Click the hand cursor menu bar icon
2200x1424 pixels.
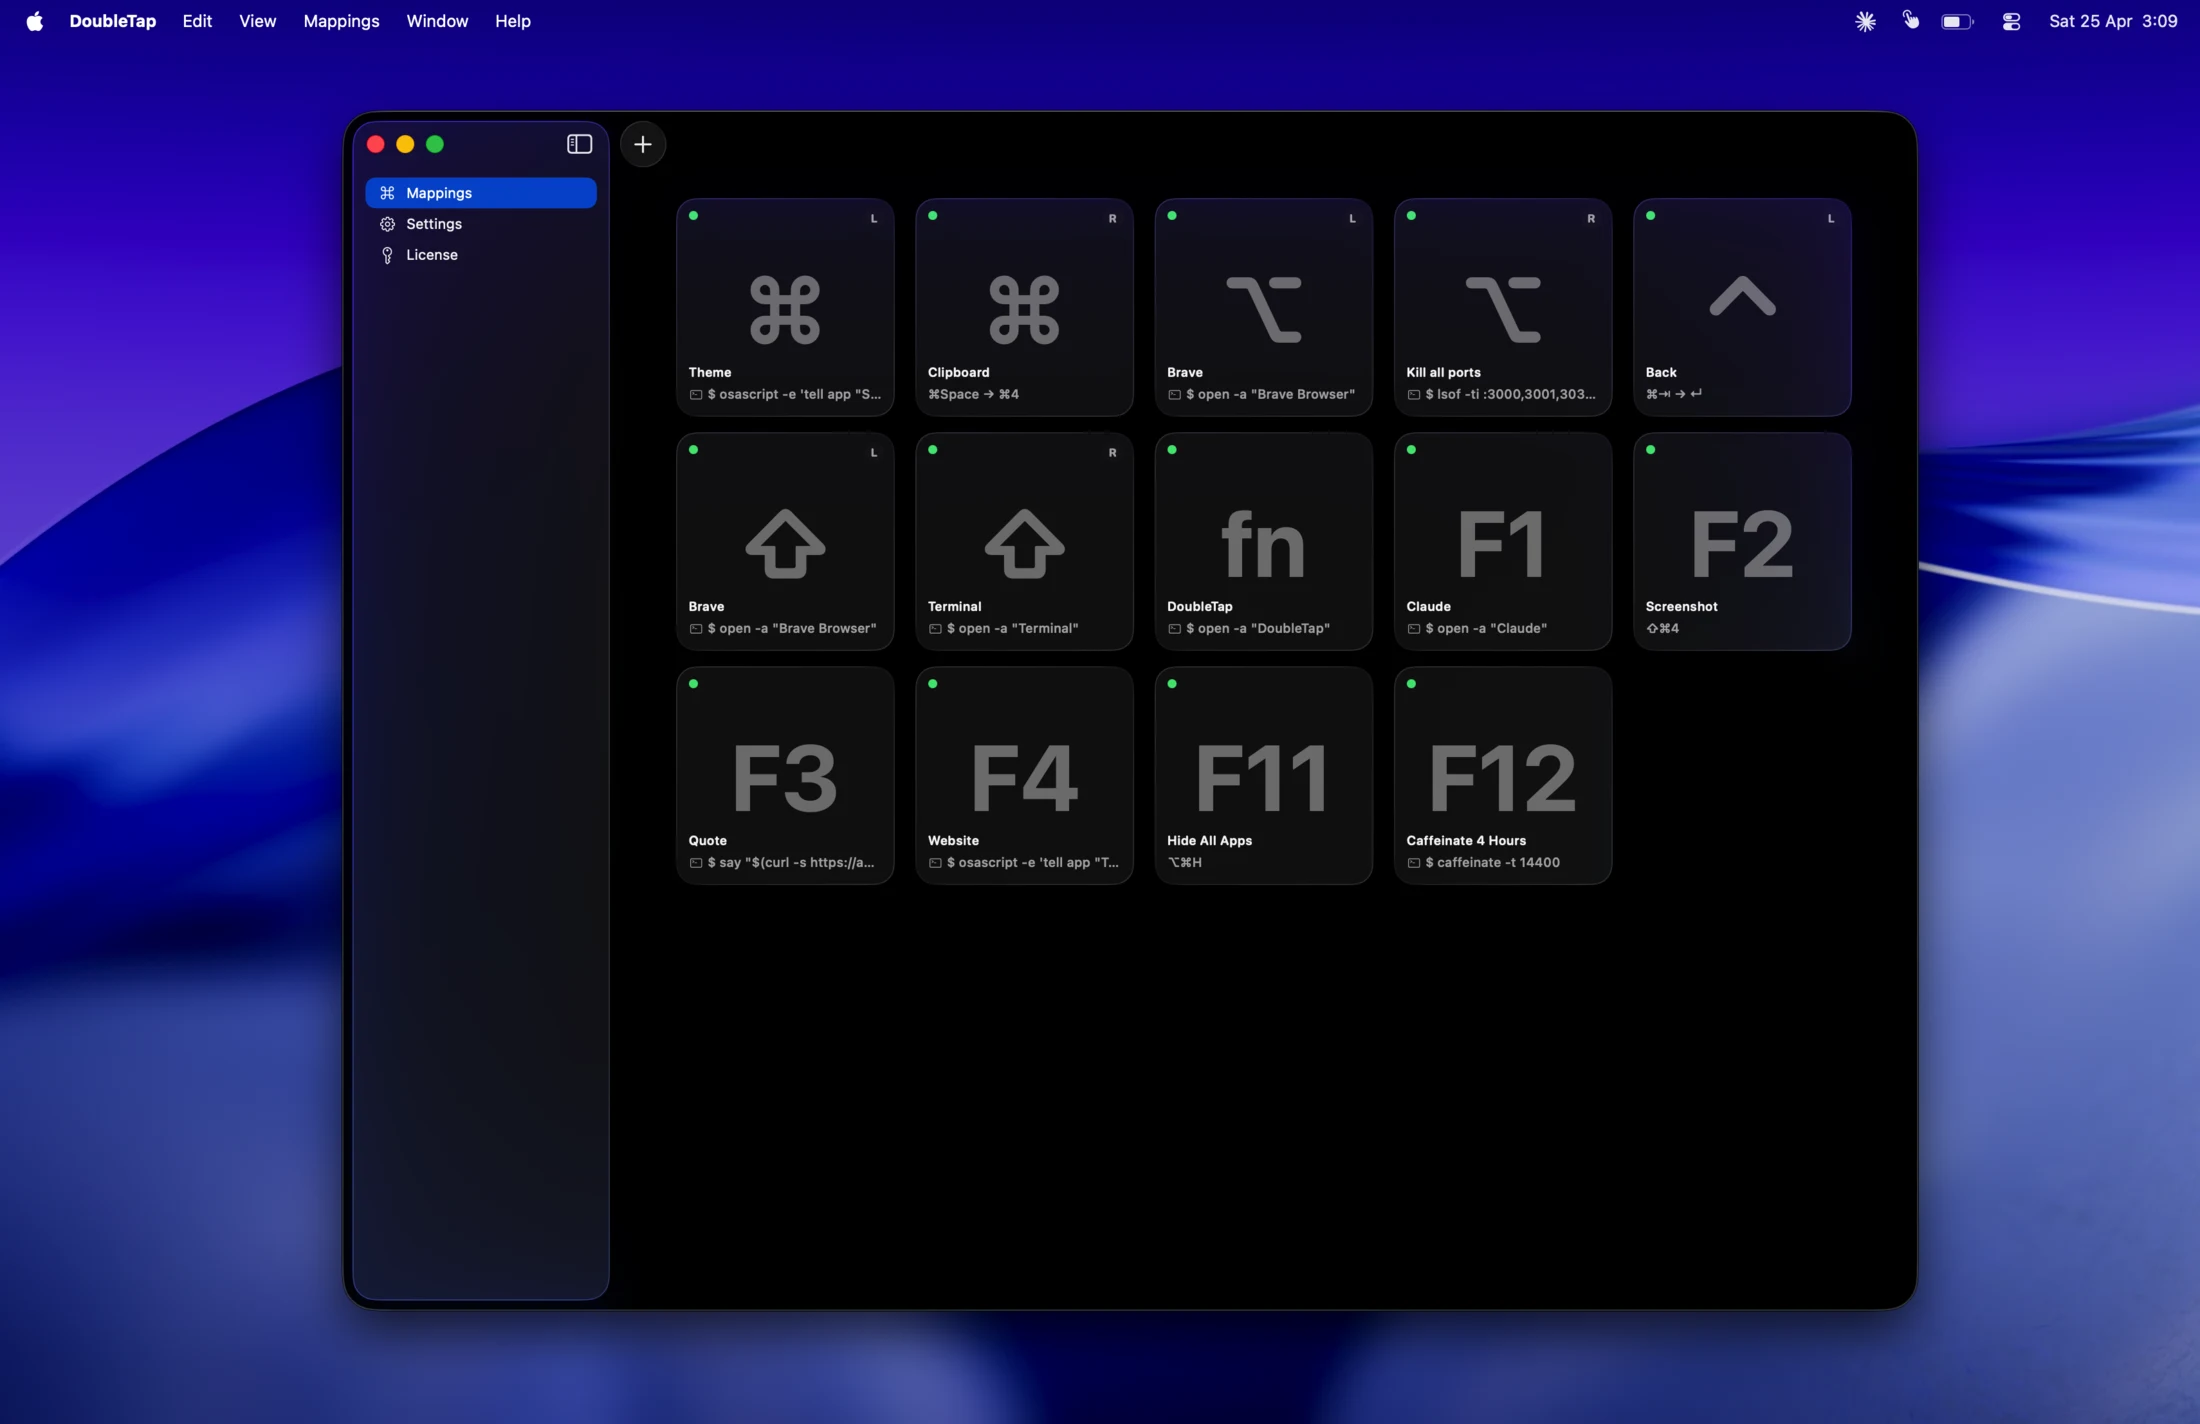tap(1911, 20)
